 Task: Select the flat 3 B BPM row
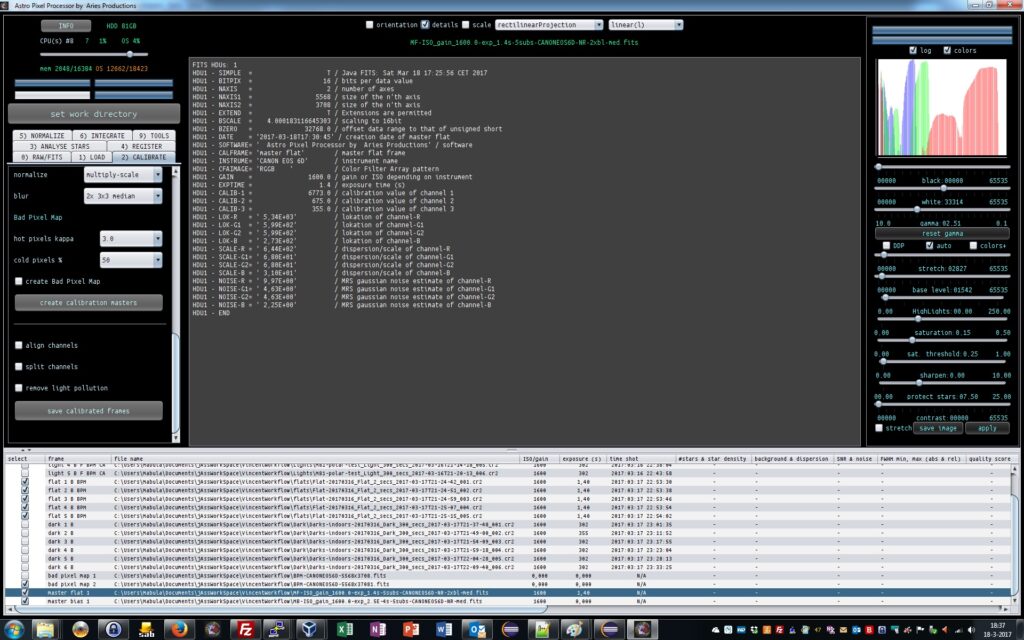point(508,499)
